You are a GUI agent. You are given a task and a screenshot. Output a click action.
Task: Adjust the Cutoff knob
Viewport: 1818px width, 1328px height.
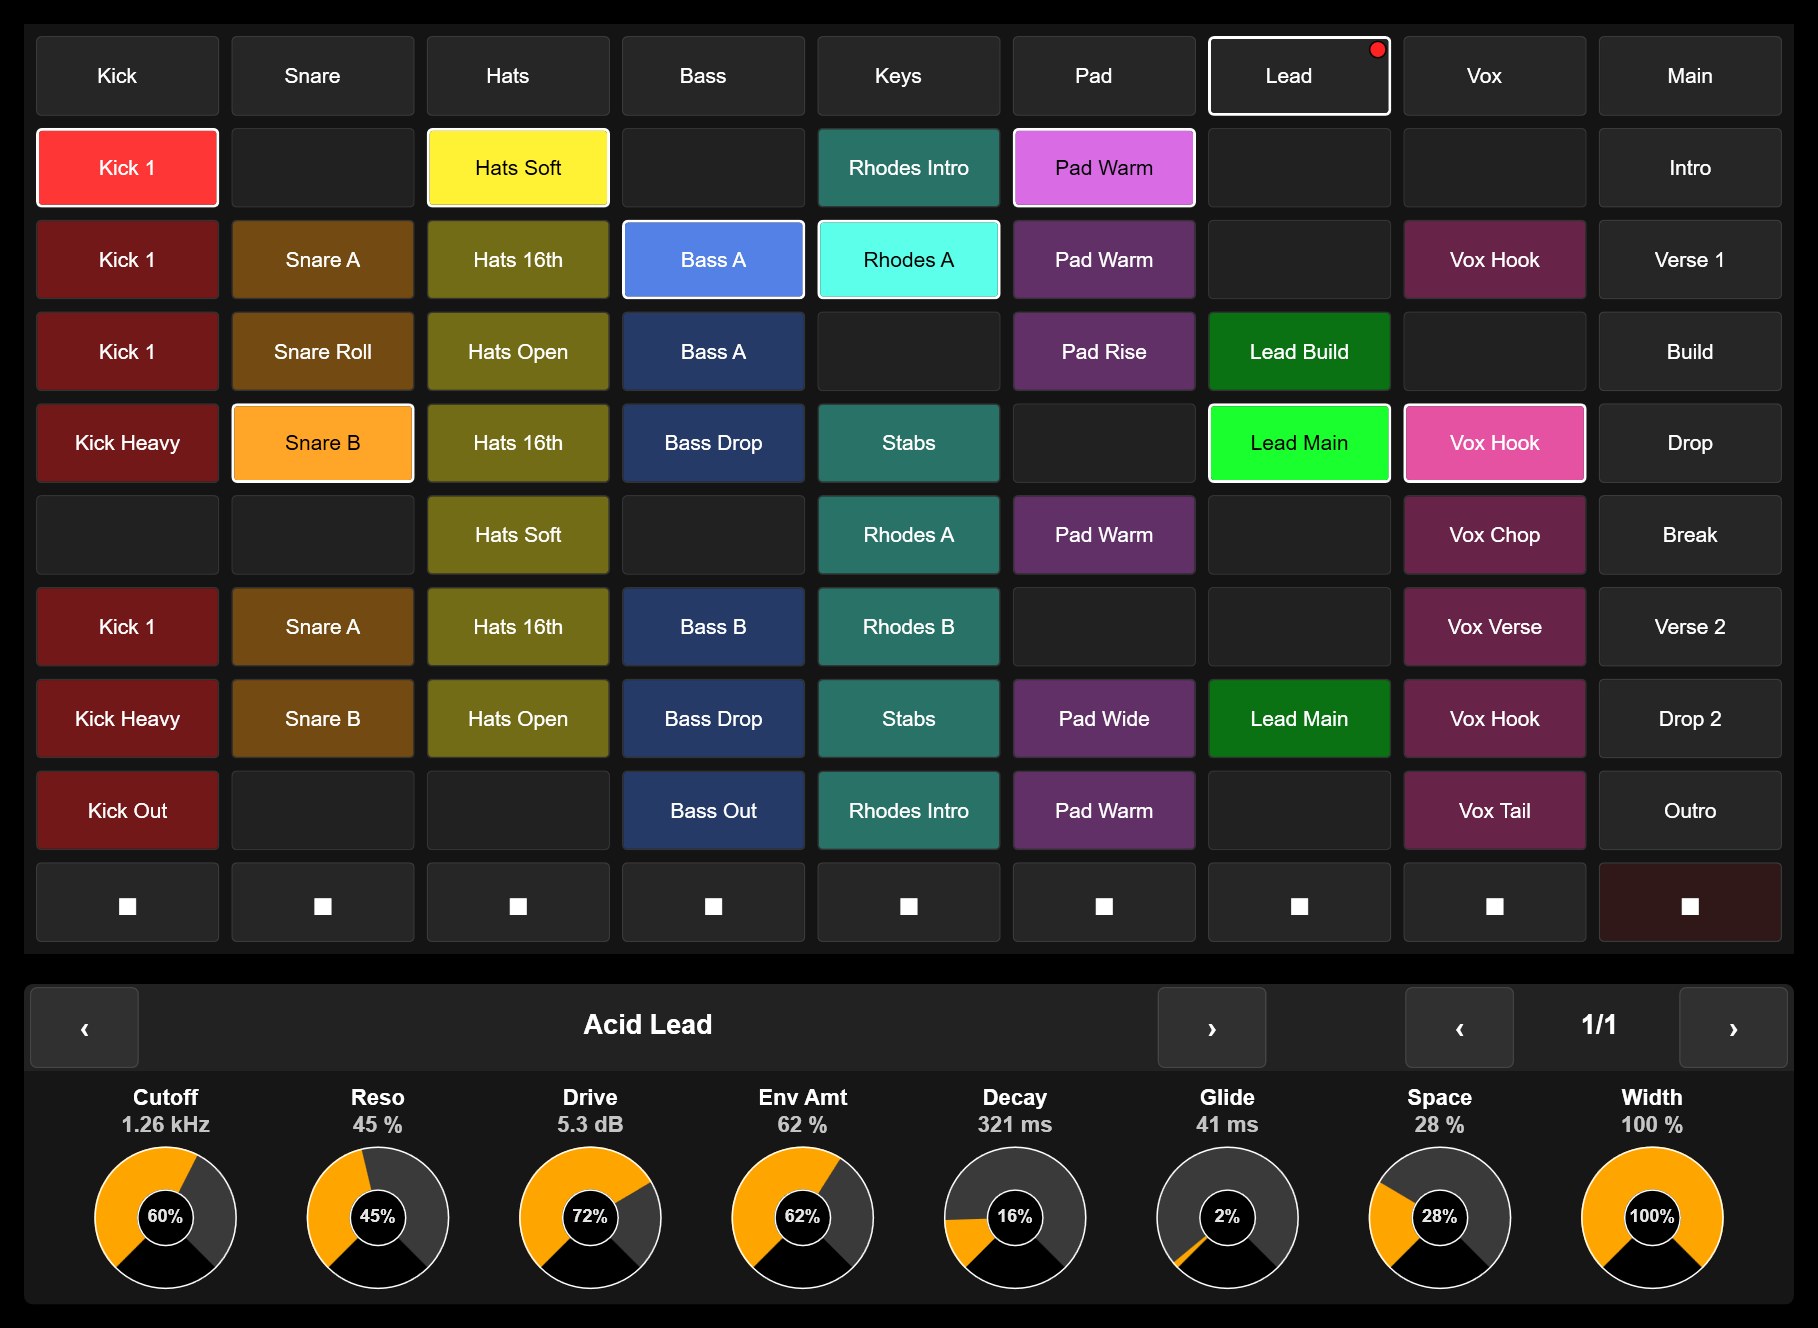pyautogui.click(x=165, y=1217)
